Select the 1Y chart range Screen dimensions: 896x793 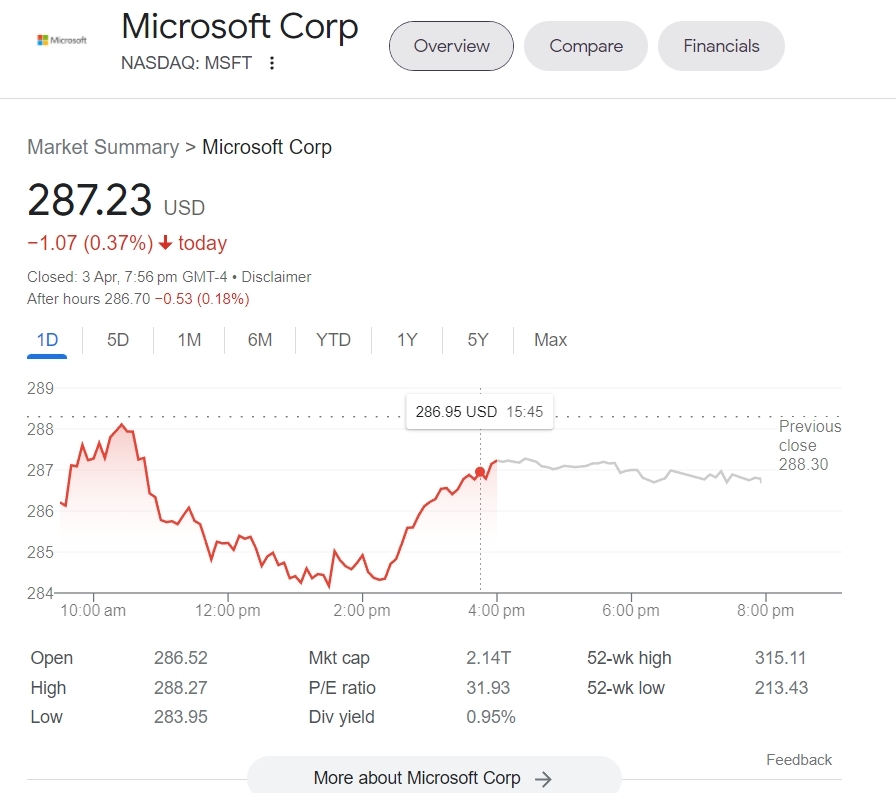coord(406,340)
